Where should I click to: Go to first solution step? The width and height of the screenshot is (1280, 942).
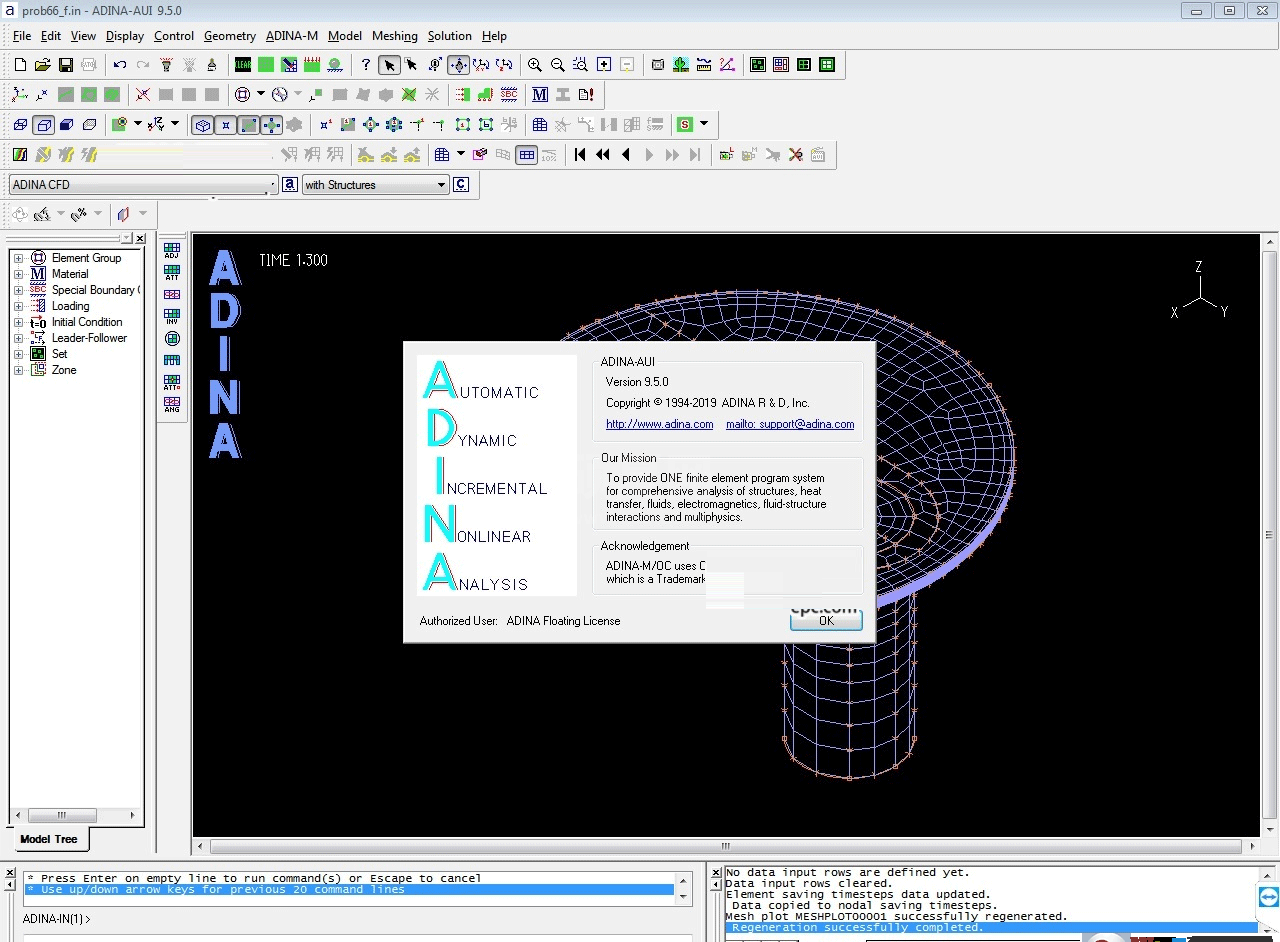coord(580,155)
